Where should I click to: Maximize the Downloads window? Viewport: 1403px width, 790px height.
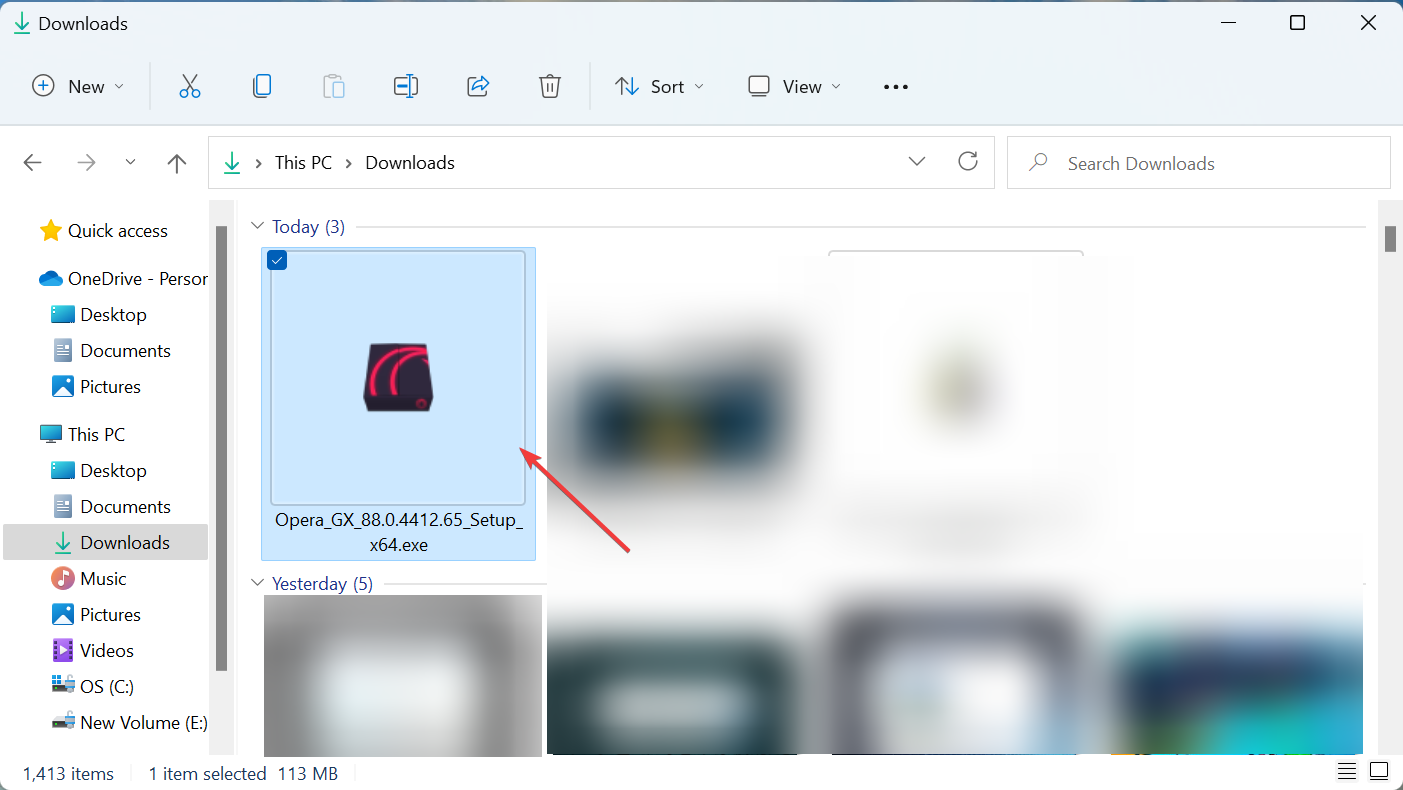1297,23
